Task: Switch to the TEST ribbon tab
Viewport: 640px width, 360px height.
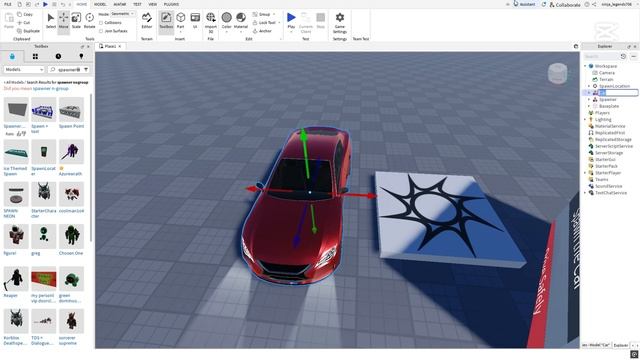Action: coord(137,4)
